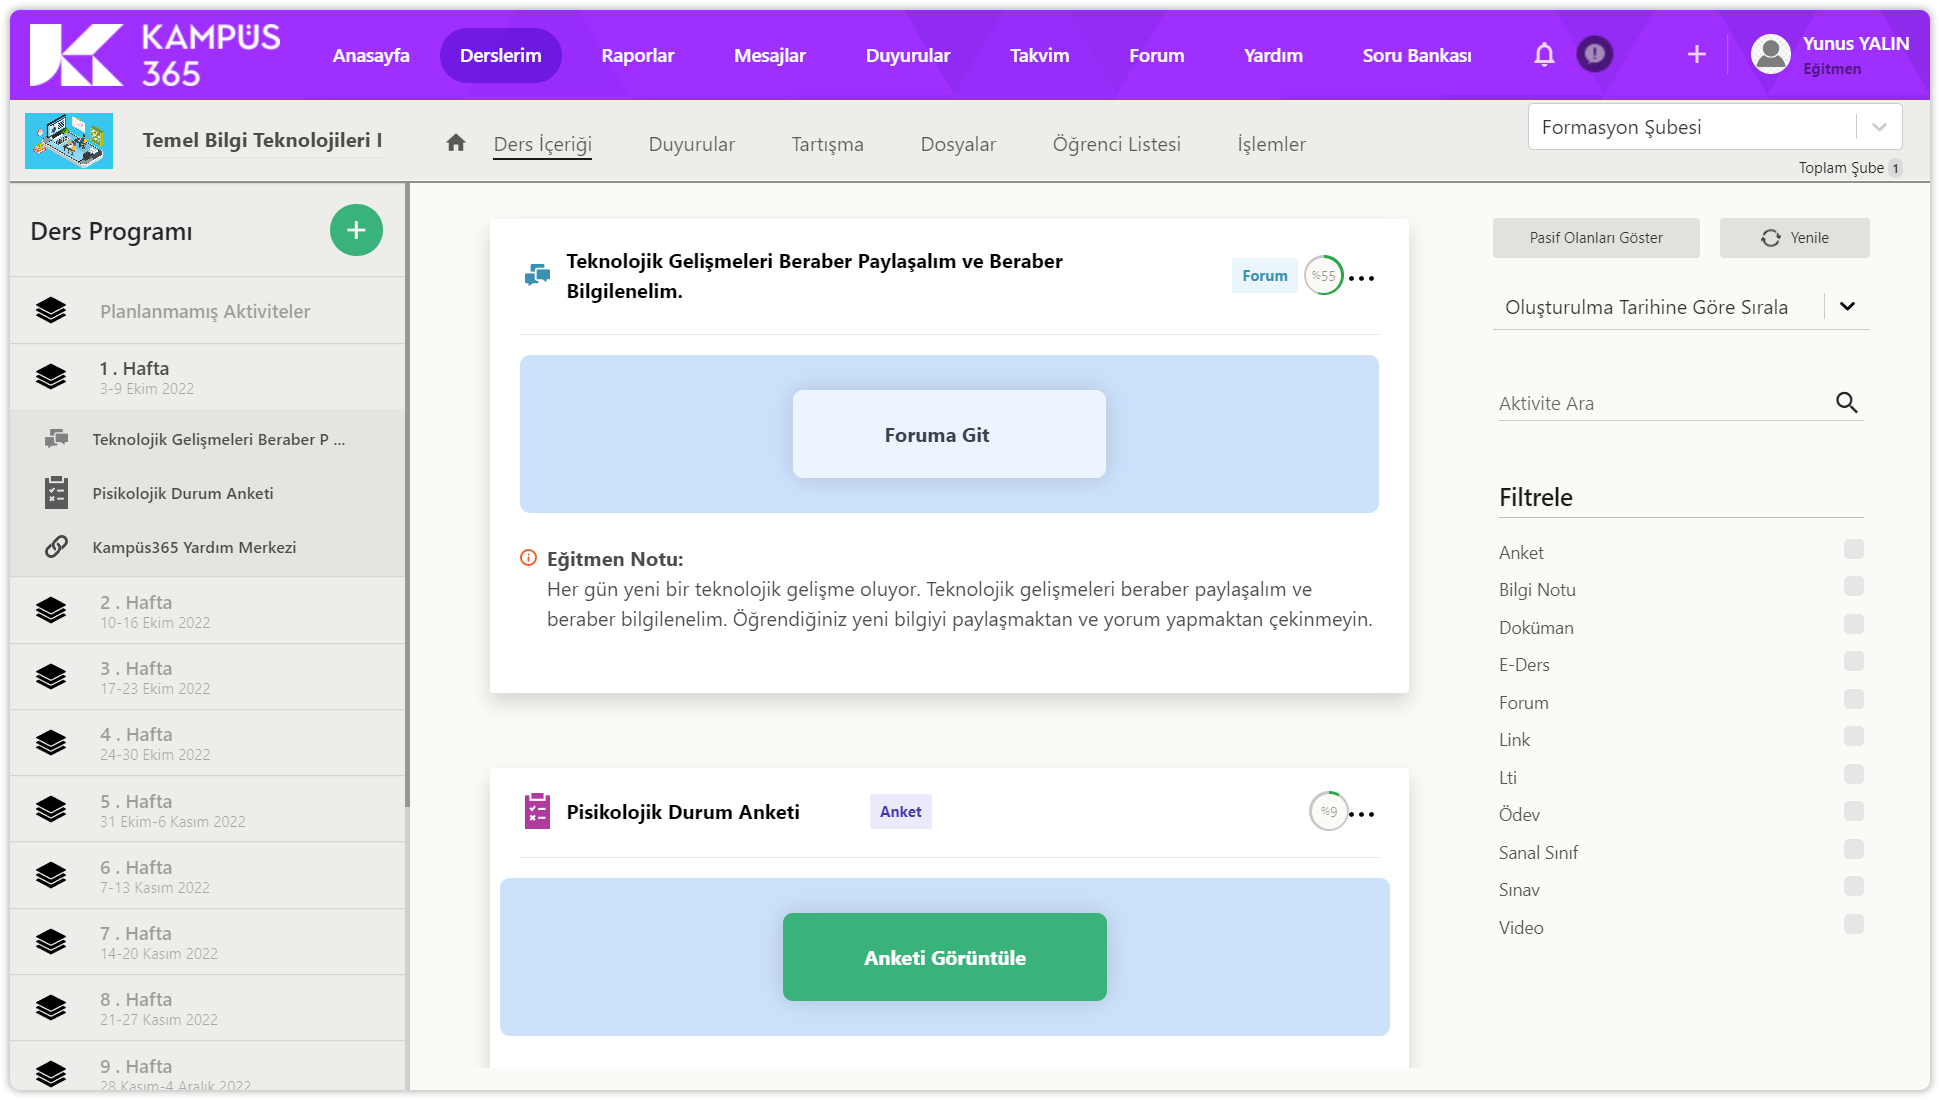Click the notification bell icon
This screenshot has height=1100, width=1940.
point(1544,55)
